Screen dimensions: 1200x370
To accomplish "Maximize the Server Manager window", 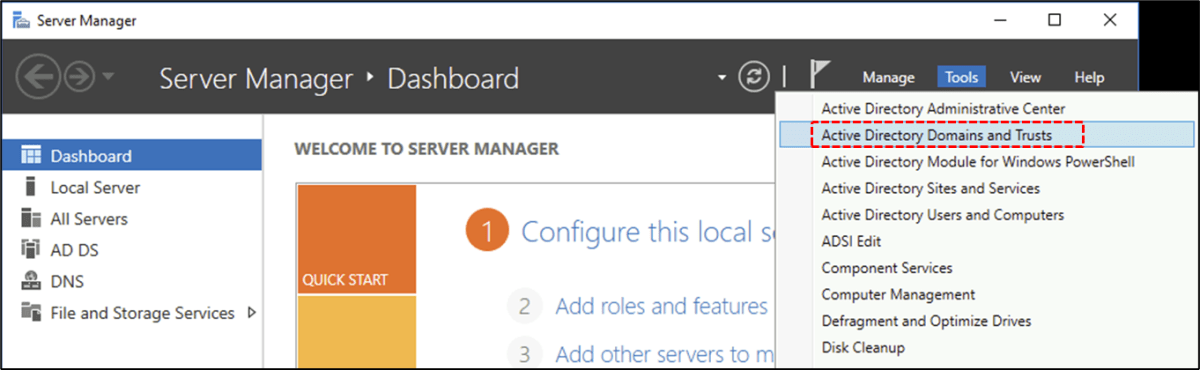I will (1055, 20).
